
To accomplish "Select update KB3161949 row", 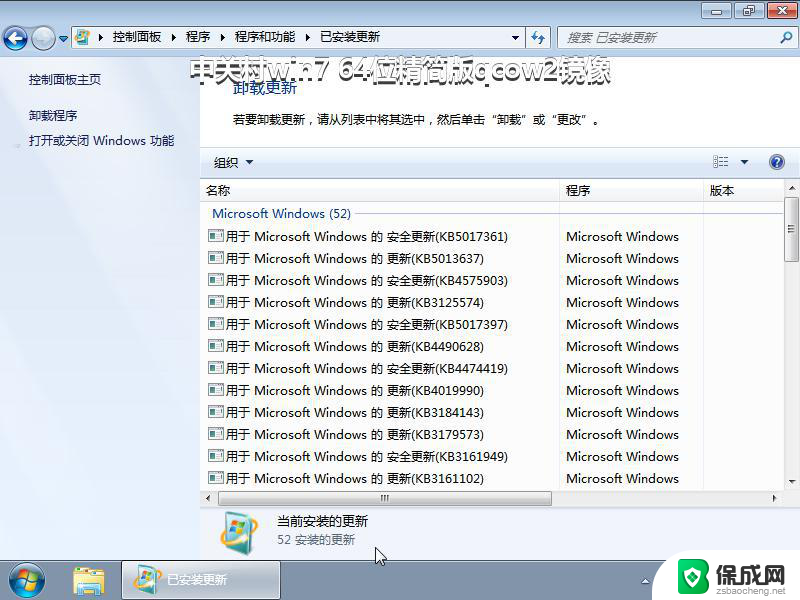I will pos(492,456).
